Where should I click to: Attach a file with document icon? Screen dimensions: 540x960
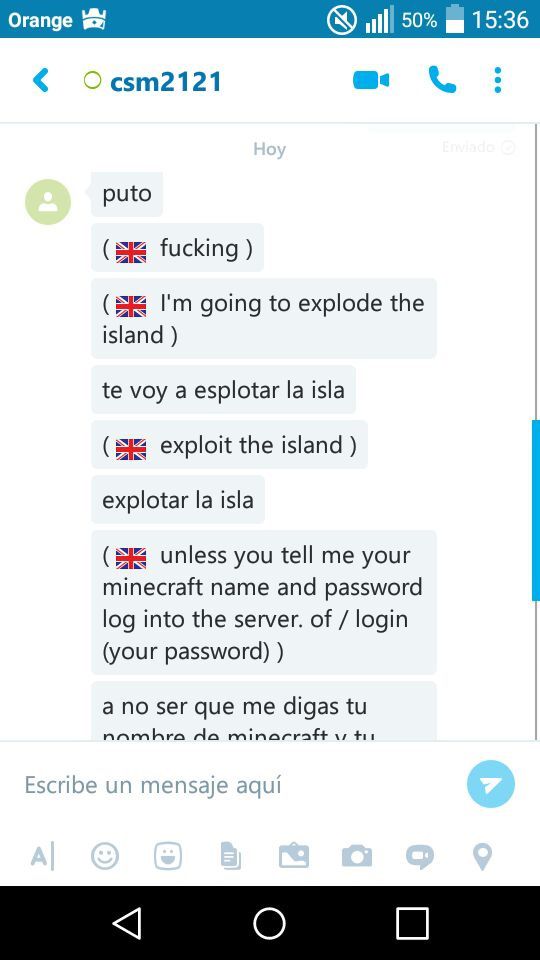(x=230, y=856)
